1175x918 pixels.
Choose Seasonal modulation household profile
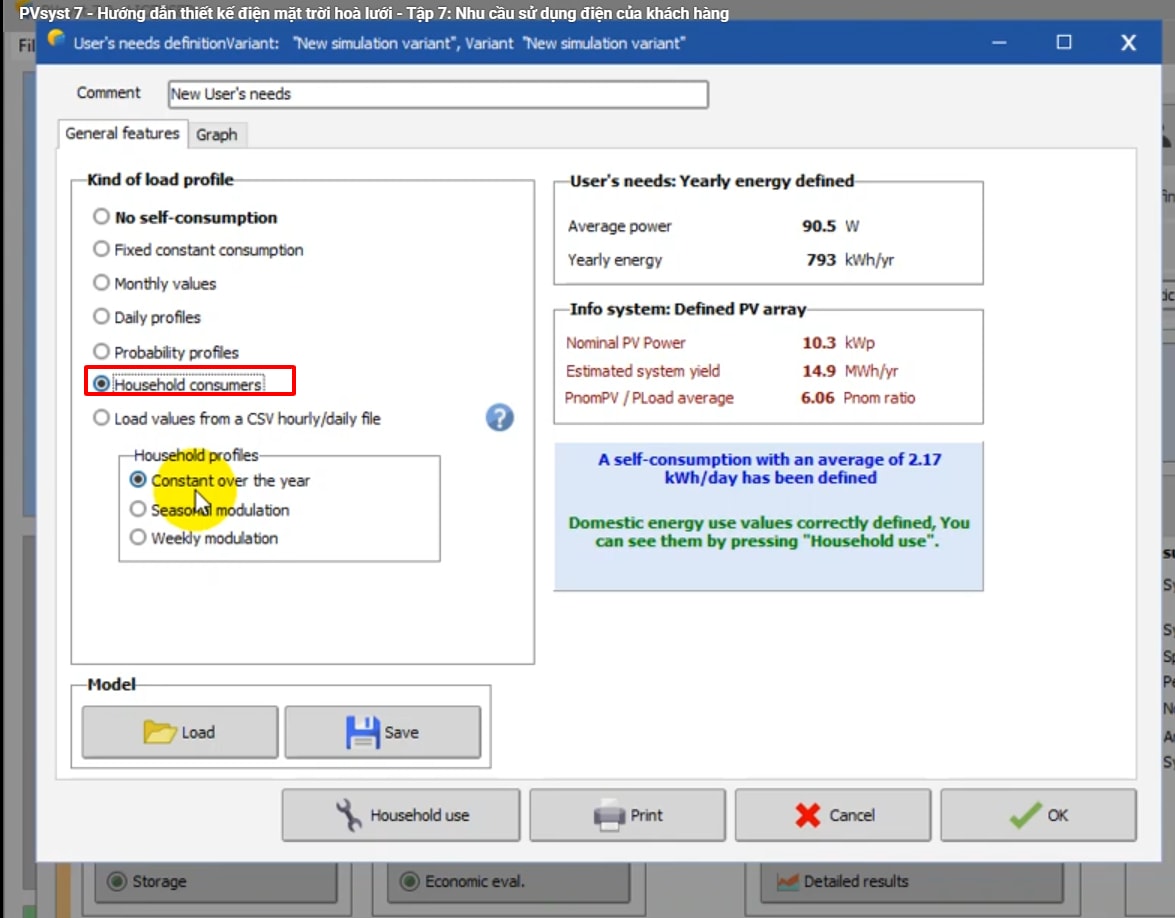[x=138, y=510]
